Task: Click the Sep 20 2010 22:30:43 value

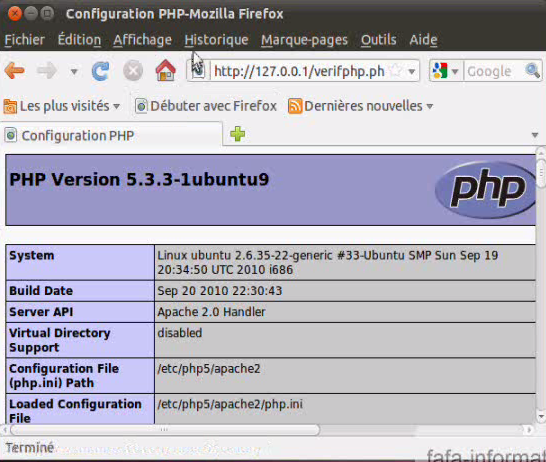Action: point(220,291)
